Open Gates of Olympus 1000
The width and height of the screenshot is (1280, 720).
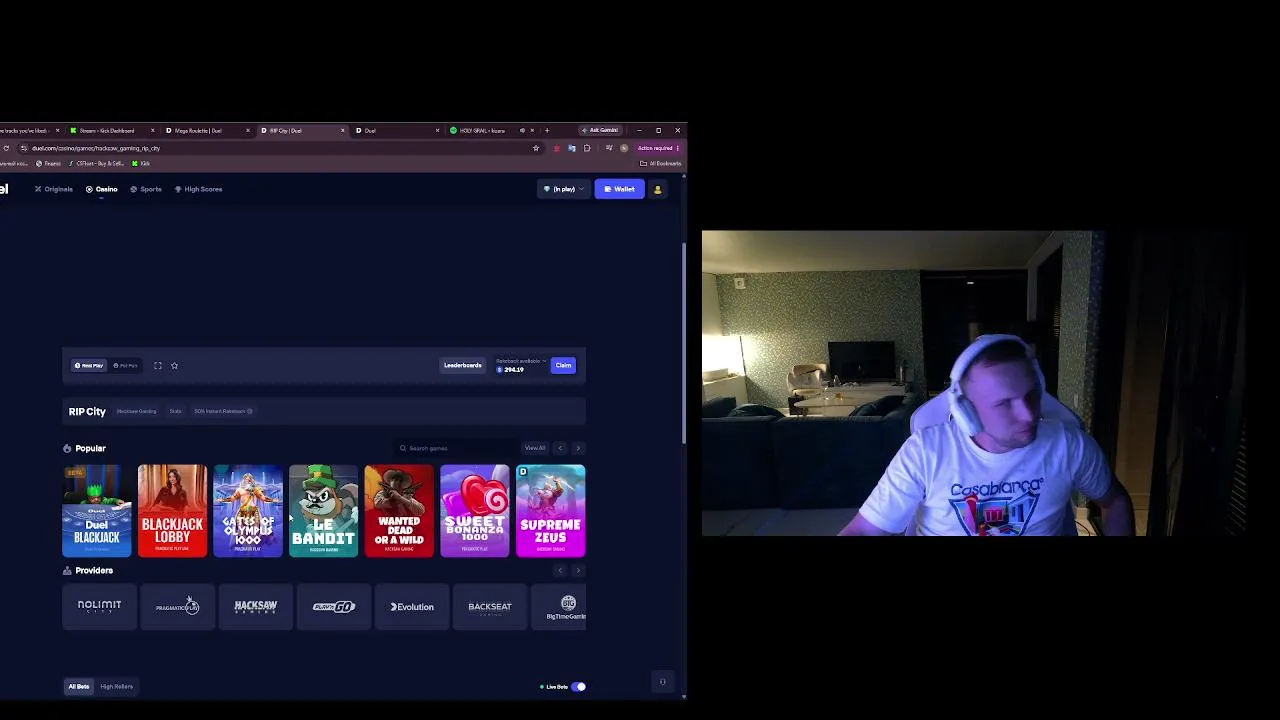click(x=248, y=511)
